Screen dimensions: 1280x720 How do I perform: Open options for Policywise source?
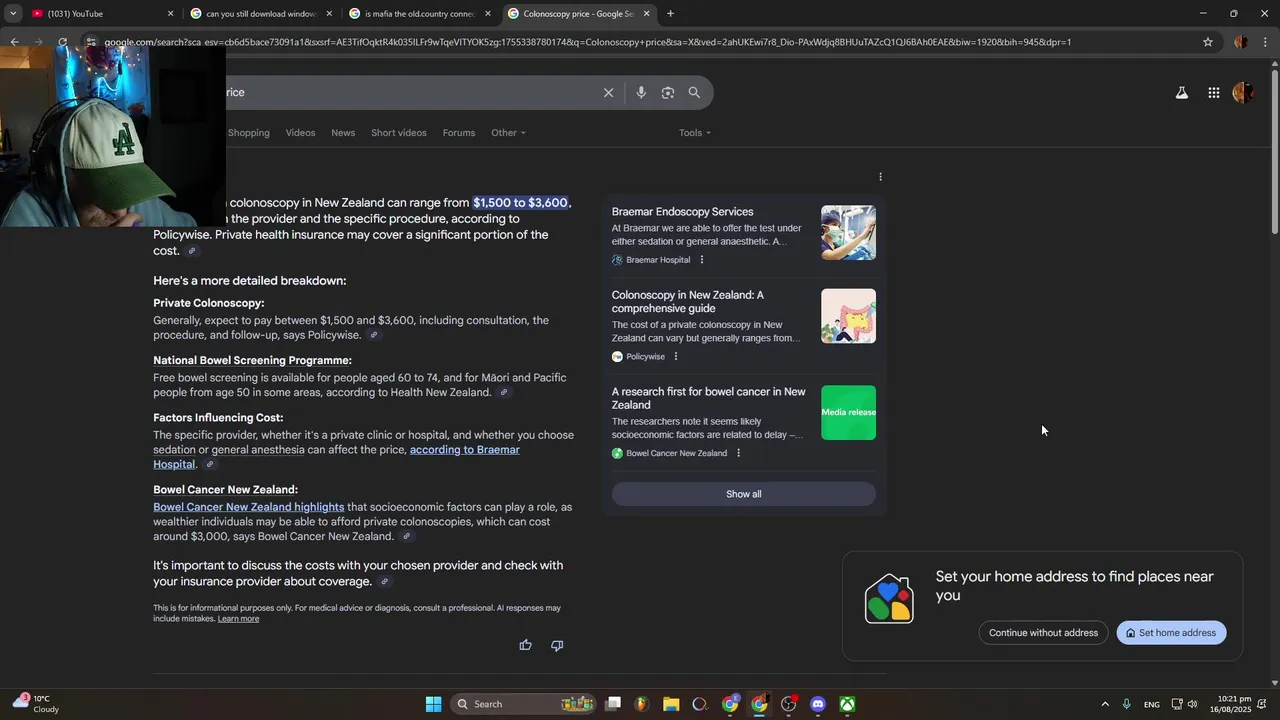675,357
